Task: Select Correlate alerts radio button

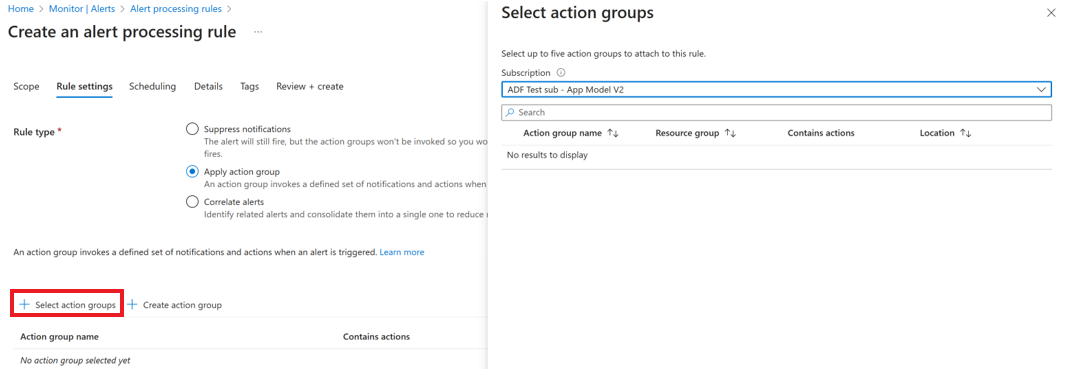Action: pyautogui.click(x=193, y=202)
